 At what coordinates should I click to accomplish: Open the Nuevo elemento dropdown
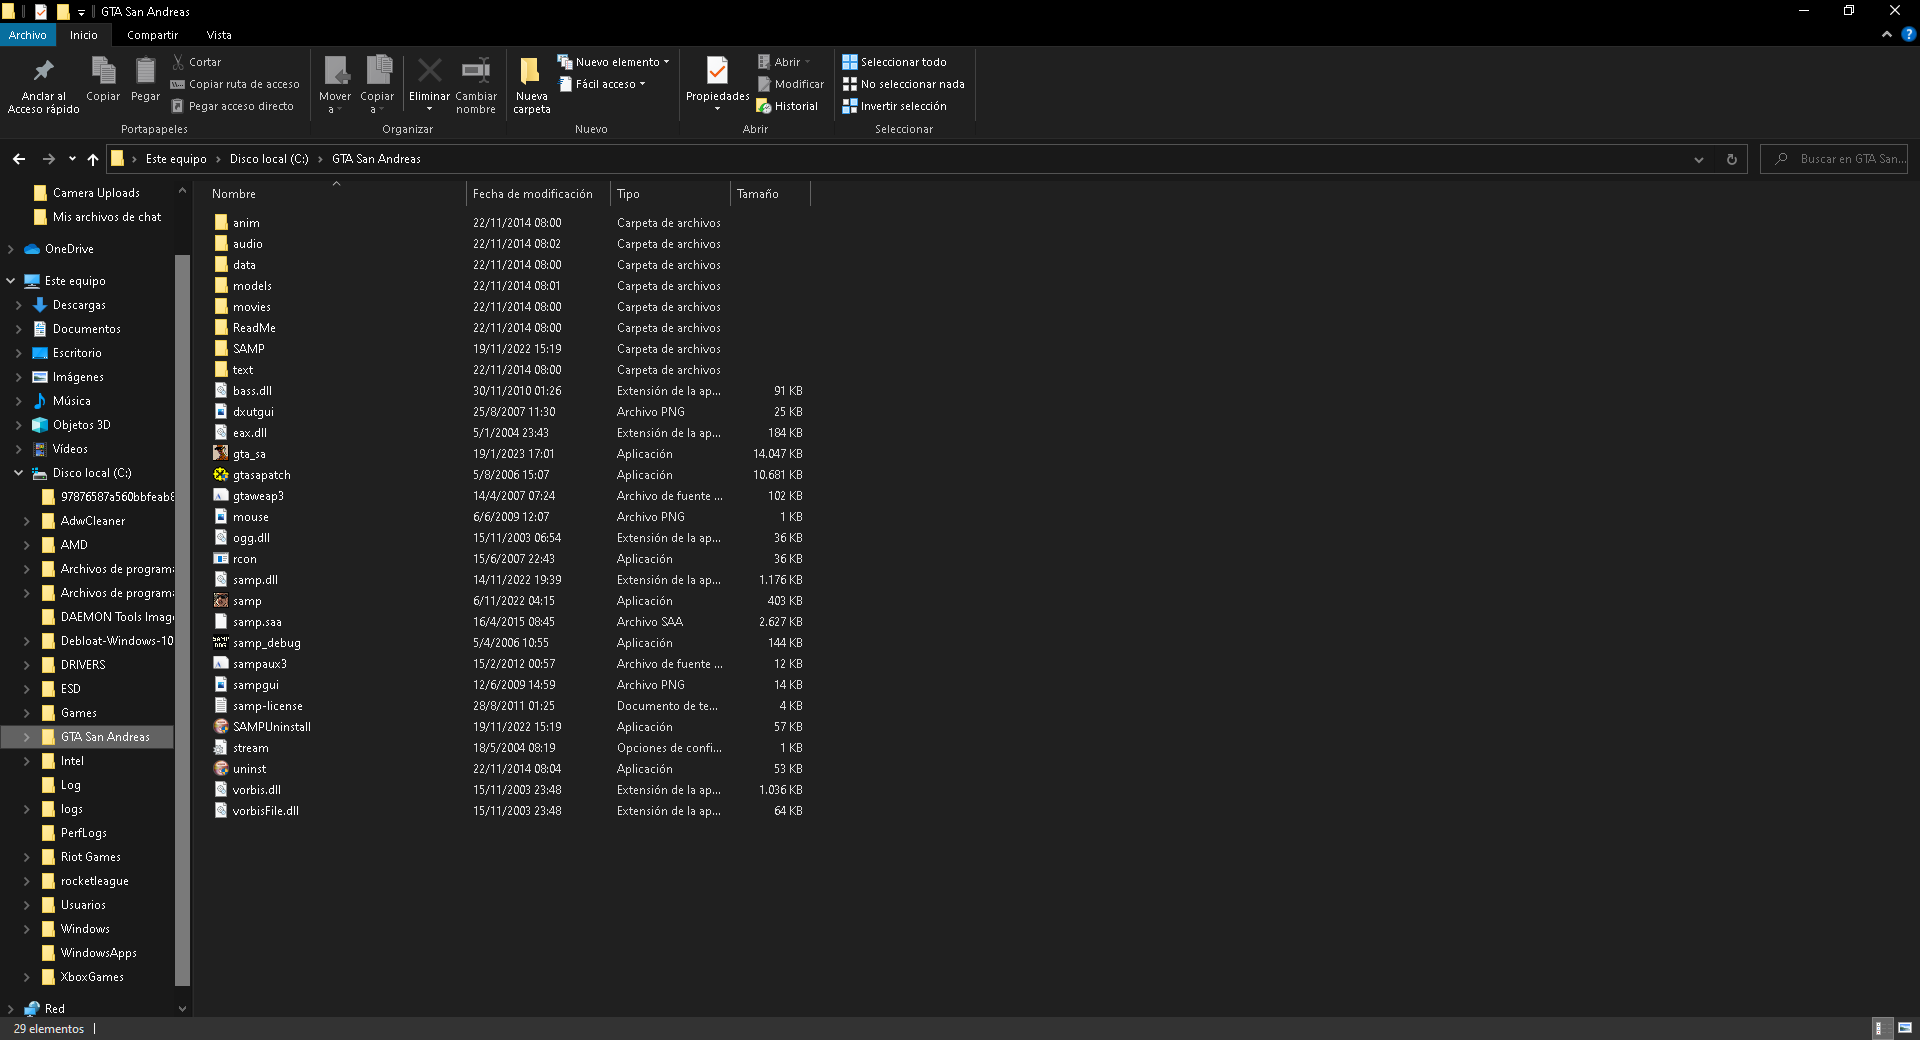[x=613, y=62]
